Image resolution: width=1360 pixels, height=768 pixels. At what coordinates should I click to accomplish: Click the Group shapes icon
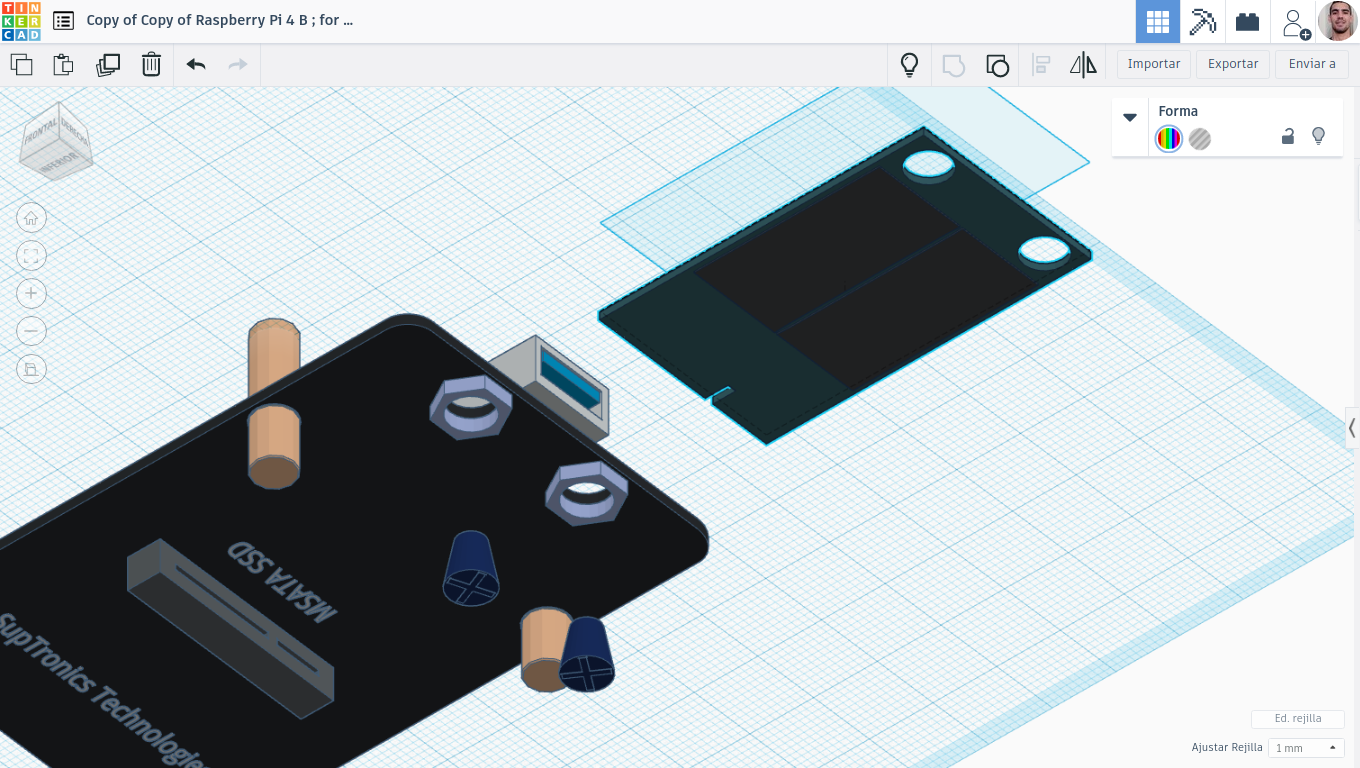pos(953,65)
